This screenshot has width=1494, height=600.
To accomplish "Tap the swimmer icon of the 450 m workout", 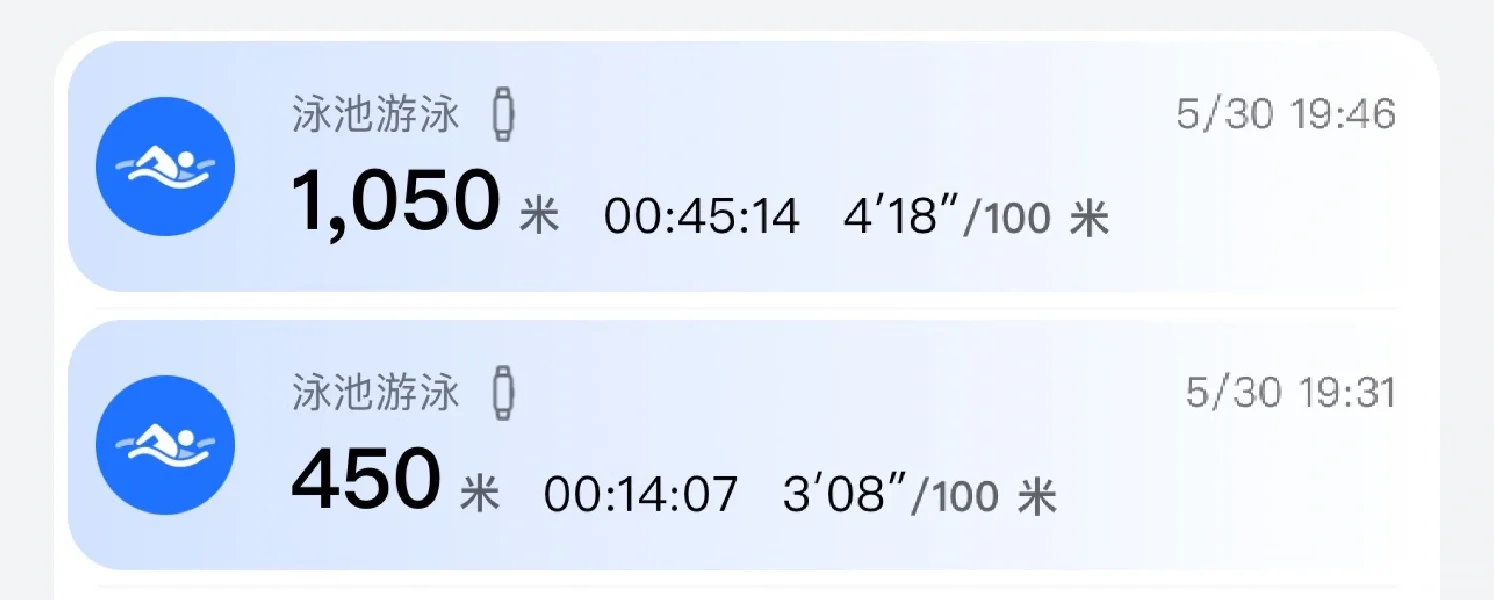I will point(166,445).
